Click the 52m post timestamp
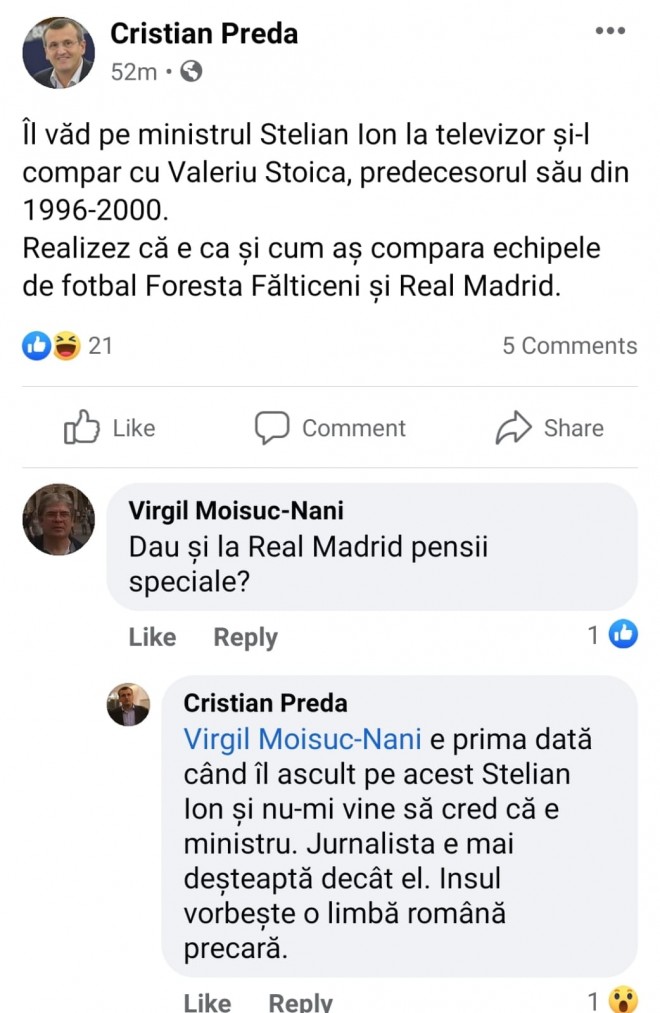 click(133, 72)
